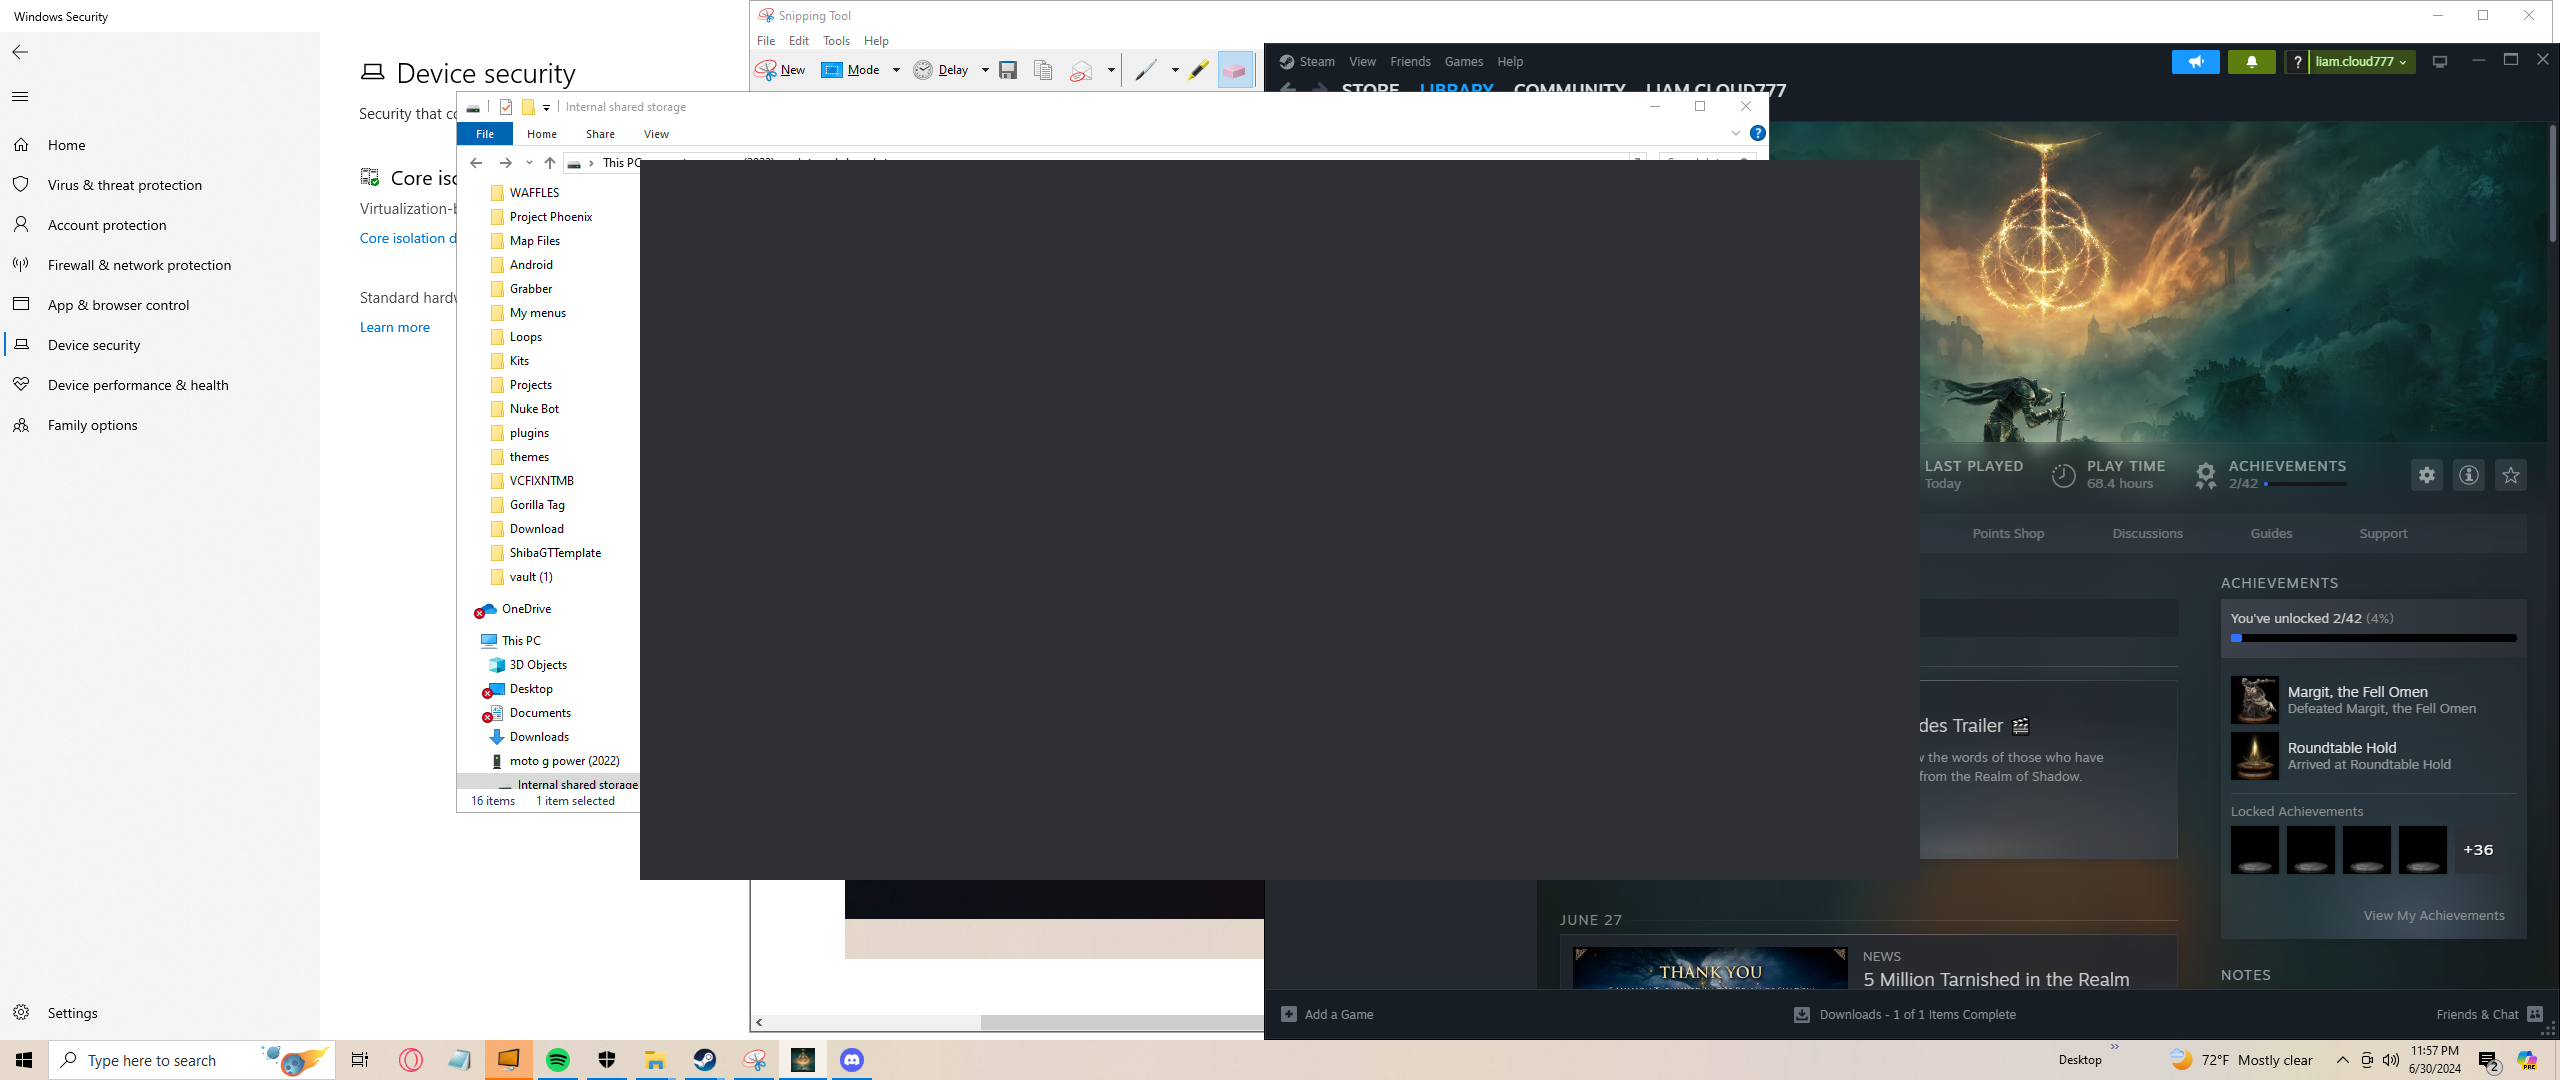Open the Friends menu in Steam
The width and height of the screenshot is (2560, 1080).
(1410, 62)
